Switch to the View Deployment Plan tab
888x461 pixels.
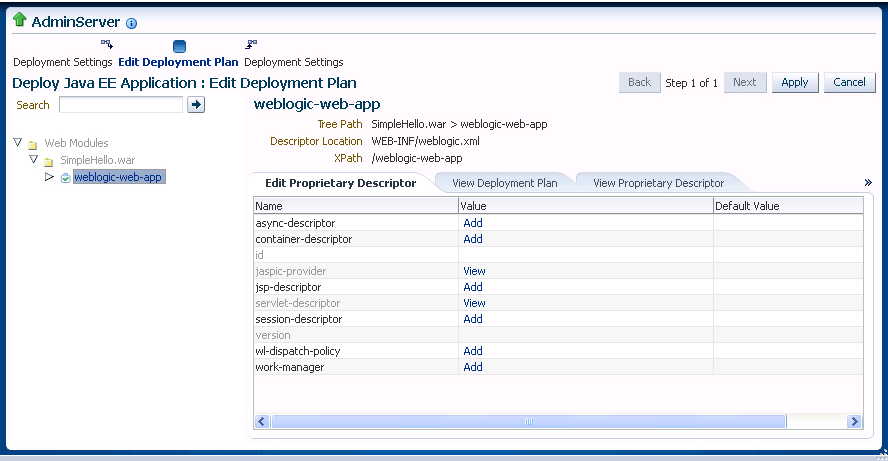pos(505,183)
